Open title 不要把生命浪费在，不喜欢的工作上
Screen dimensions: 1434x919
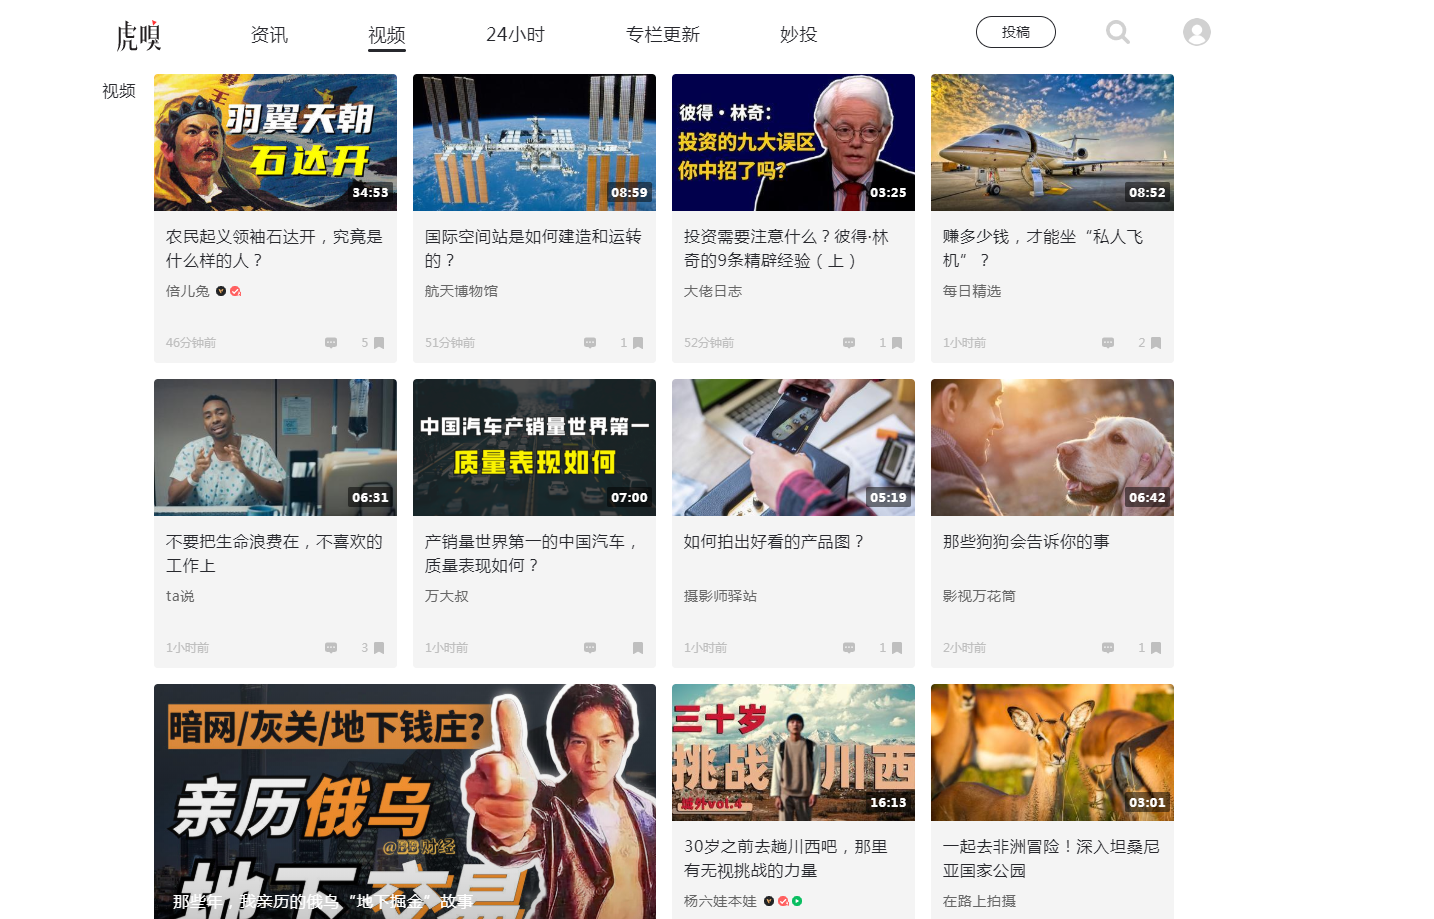point(274,554)
